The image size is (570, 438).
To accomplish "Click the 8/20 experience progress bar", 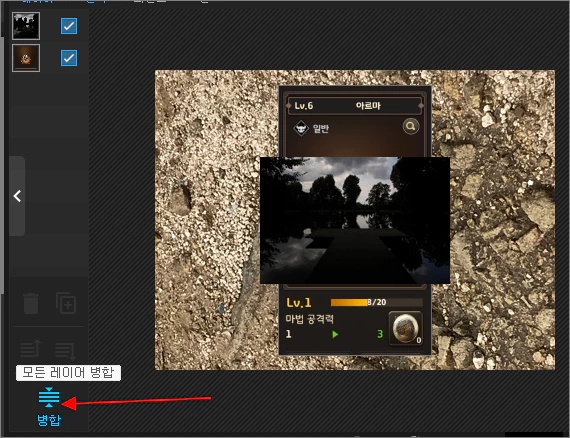I will [376, 302].
